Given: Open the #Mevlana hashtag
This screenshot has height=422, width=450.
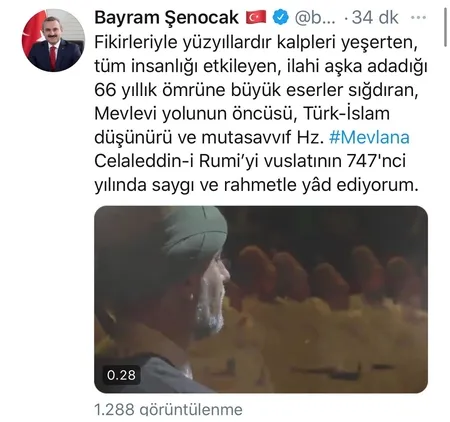Looking at the screenshot, I should [x=369, y=137].
